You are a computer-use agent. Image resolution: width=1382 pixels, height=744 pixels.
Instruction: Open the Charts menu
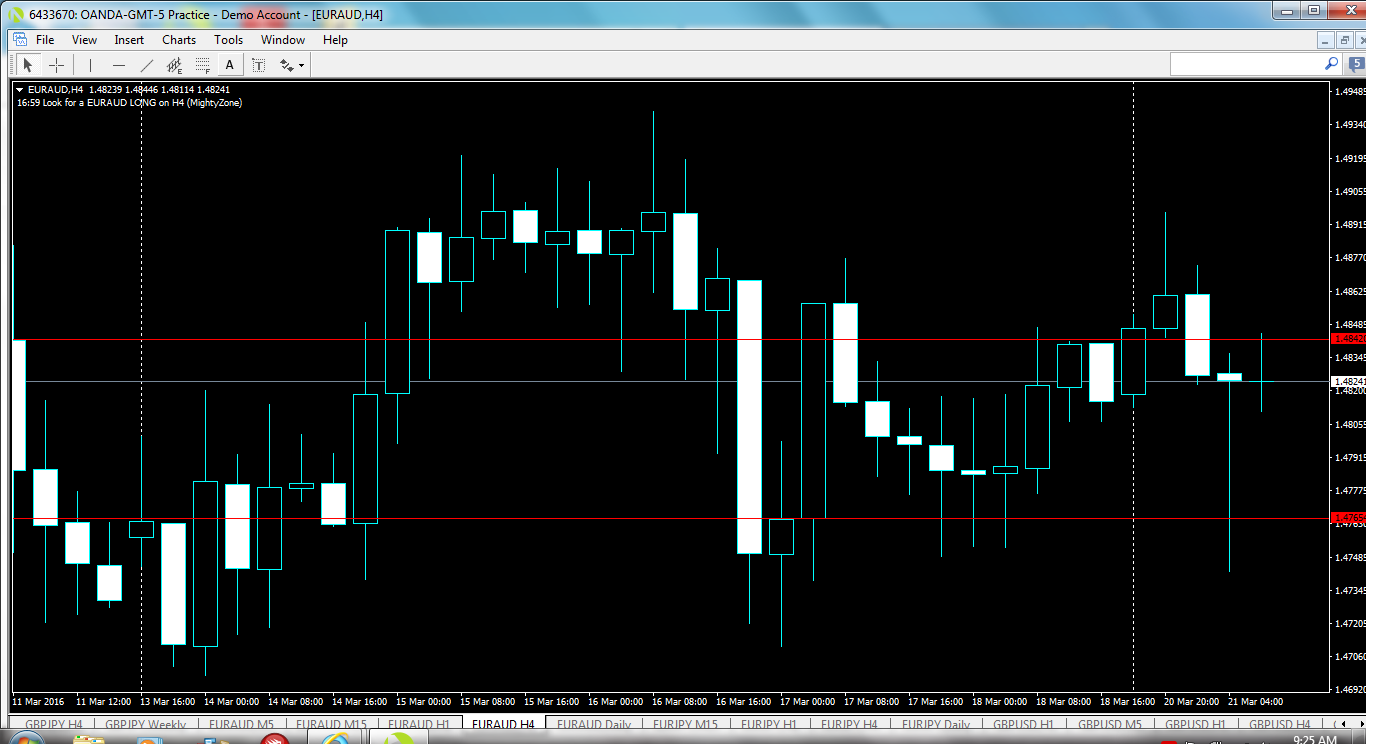[x=179, y=40]
